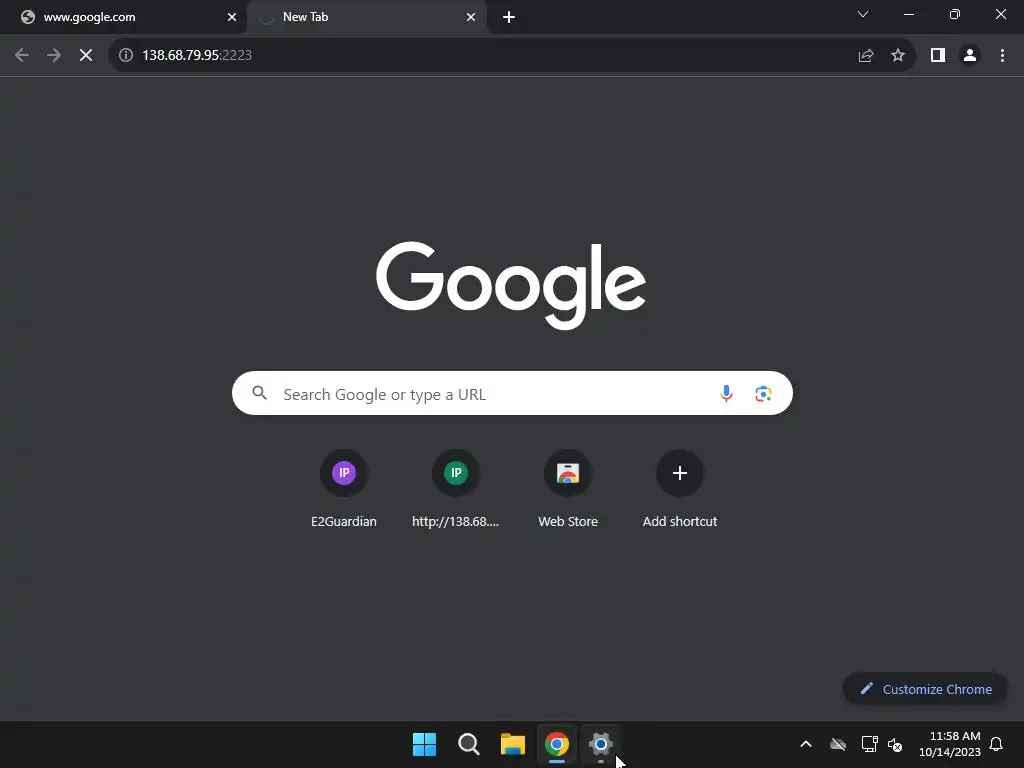Focus the Search Google or type a URL box
Image resolution: width=1024 pixels, height=768 pixels.
(512, 393)
